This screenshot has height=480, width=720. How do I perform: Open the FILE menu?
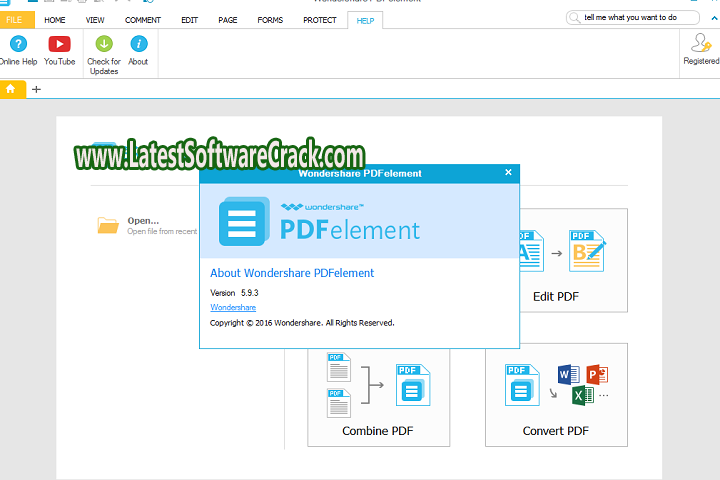pyautogui.click(x=14, y=20)
